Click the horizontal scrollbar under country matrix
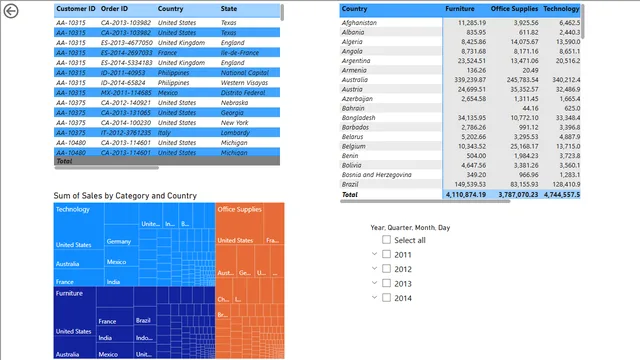Viewport: 640px width, 360px height. (x=425, y=201)
